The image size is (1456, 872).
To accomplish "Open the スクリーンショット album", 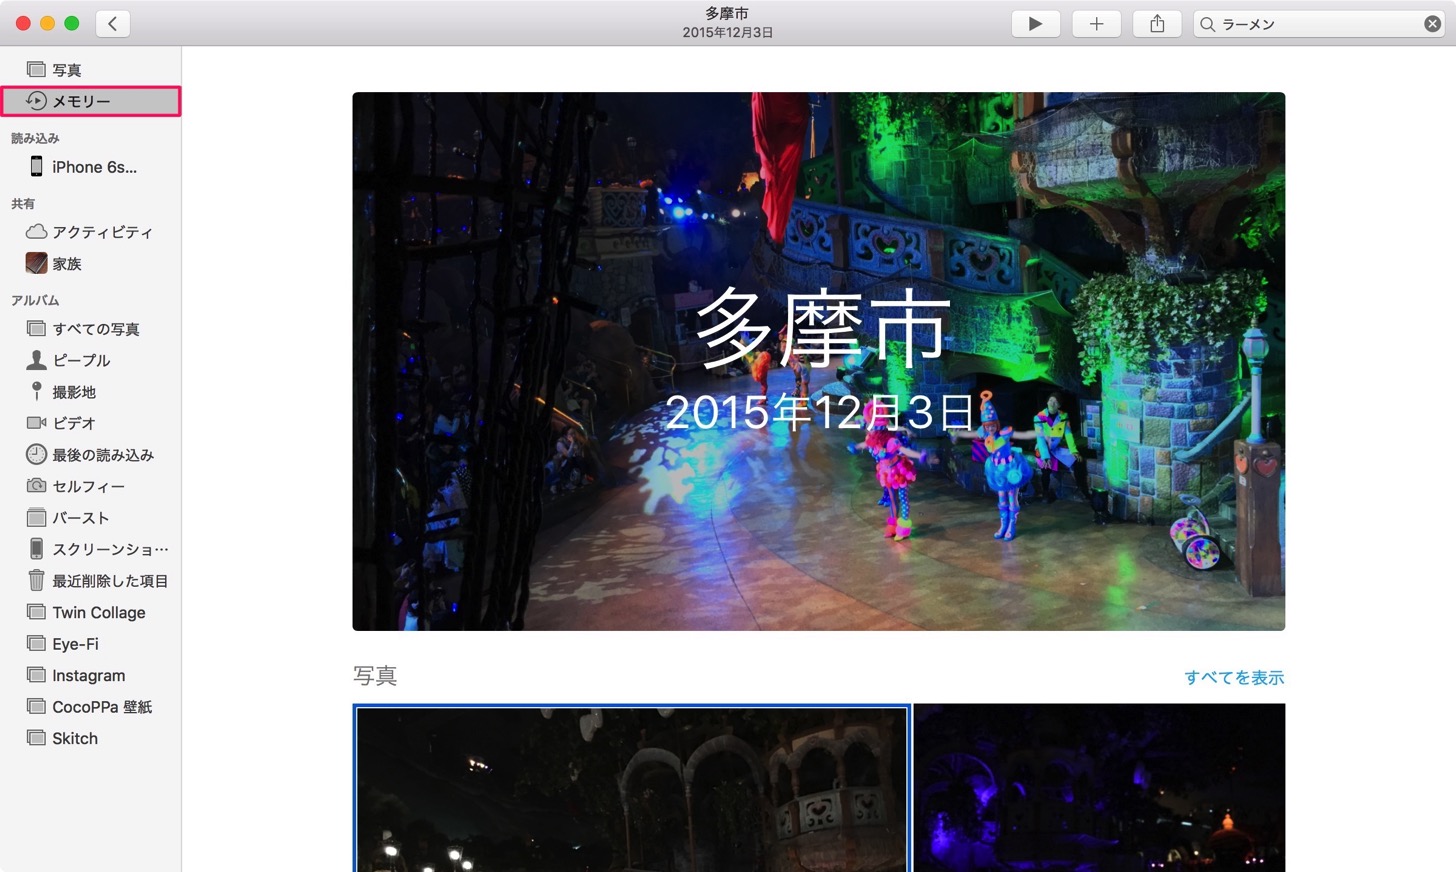I will (x=90, y=549).
